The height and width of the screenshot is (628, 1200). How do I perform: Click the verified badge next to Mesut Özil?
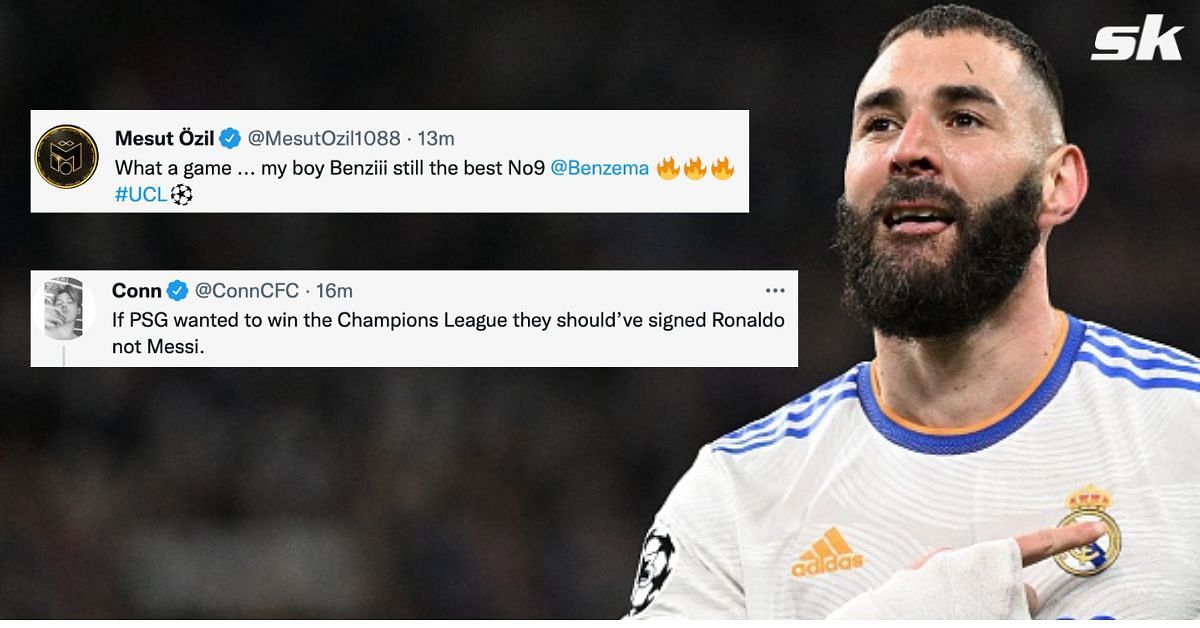tap(229, 138)
